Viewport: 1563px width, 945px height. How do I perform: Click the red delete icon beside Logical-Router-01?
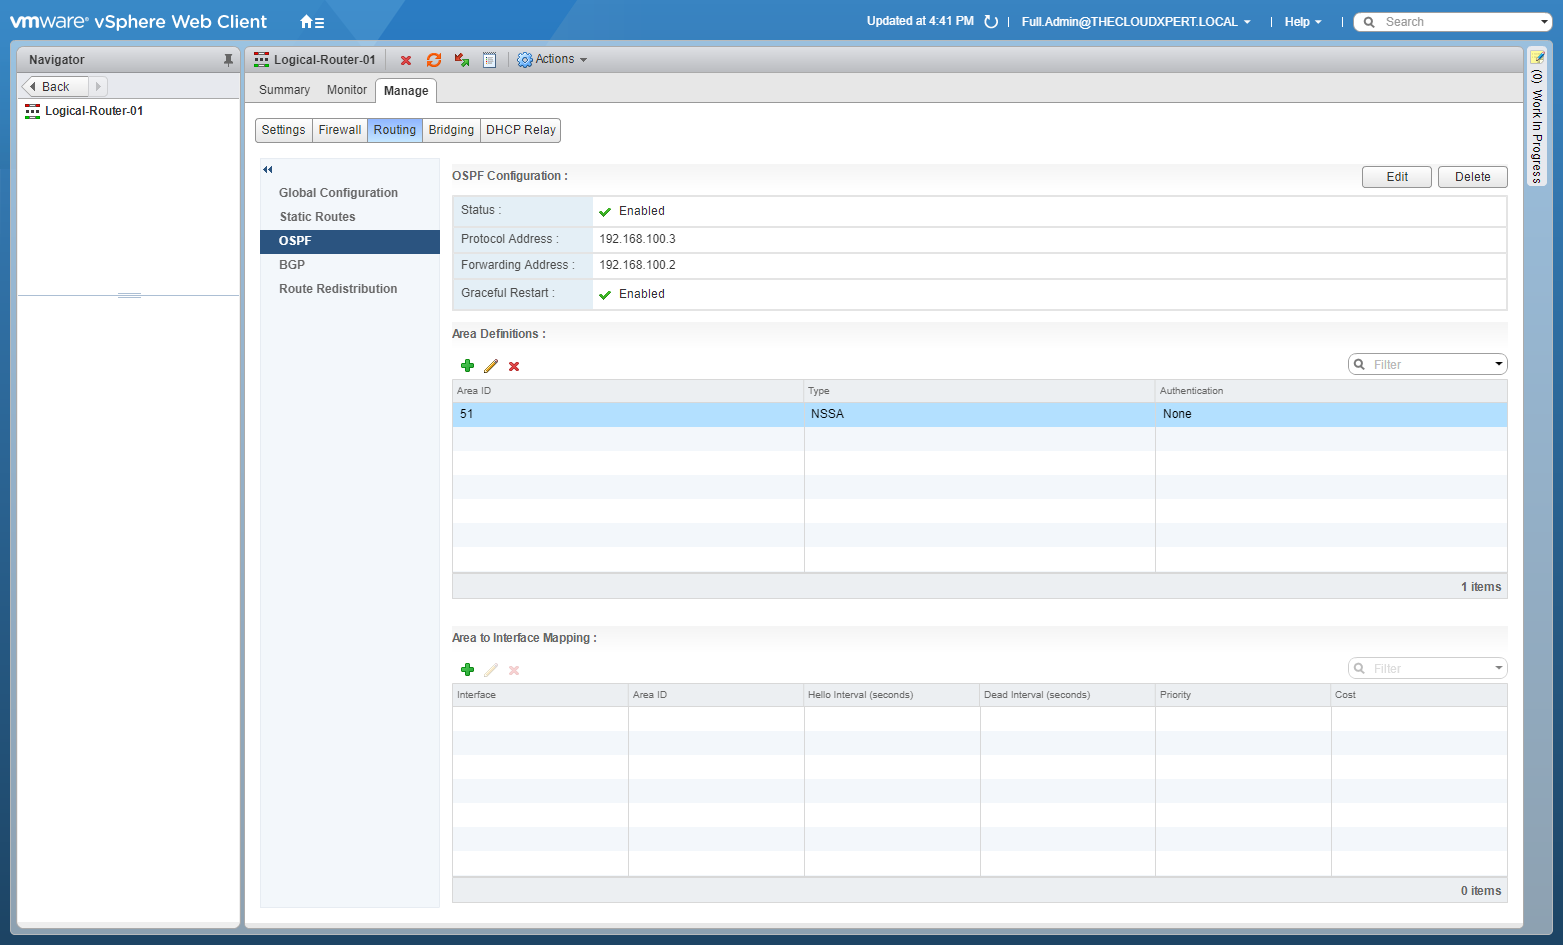[406, 60]
